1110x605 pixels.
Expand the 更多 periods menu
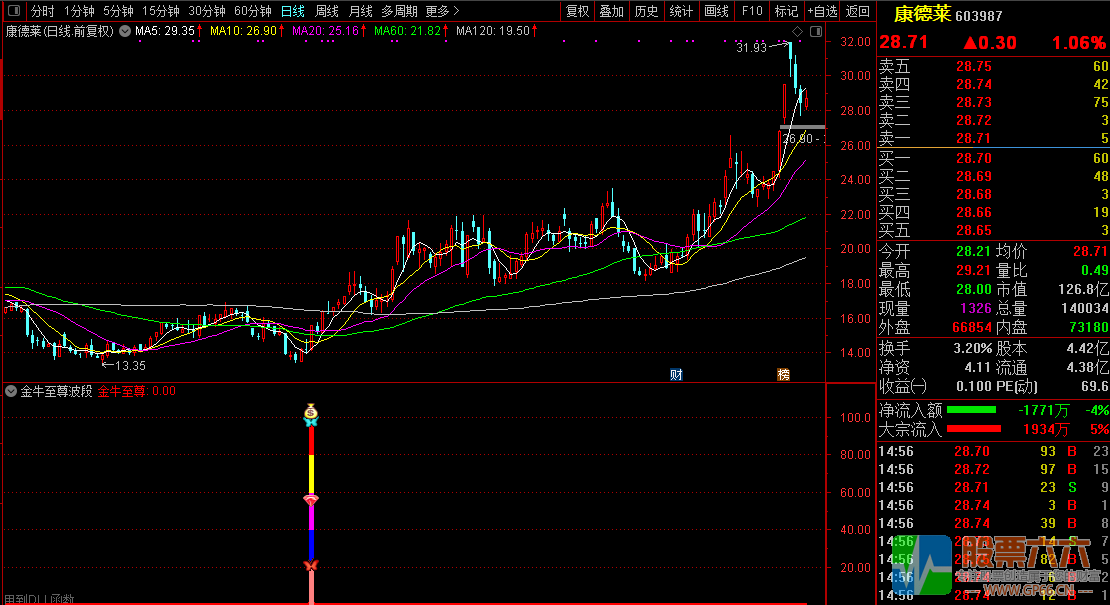click(442, 11)
